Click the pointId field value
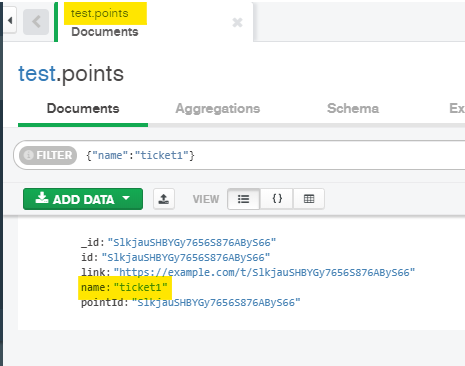Screen dimensions: 465x366 [x=216, y=302]
